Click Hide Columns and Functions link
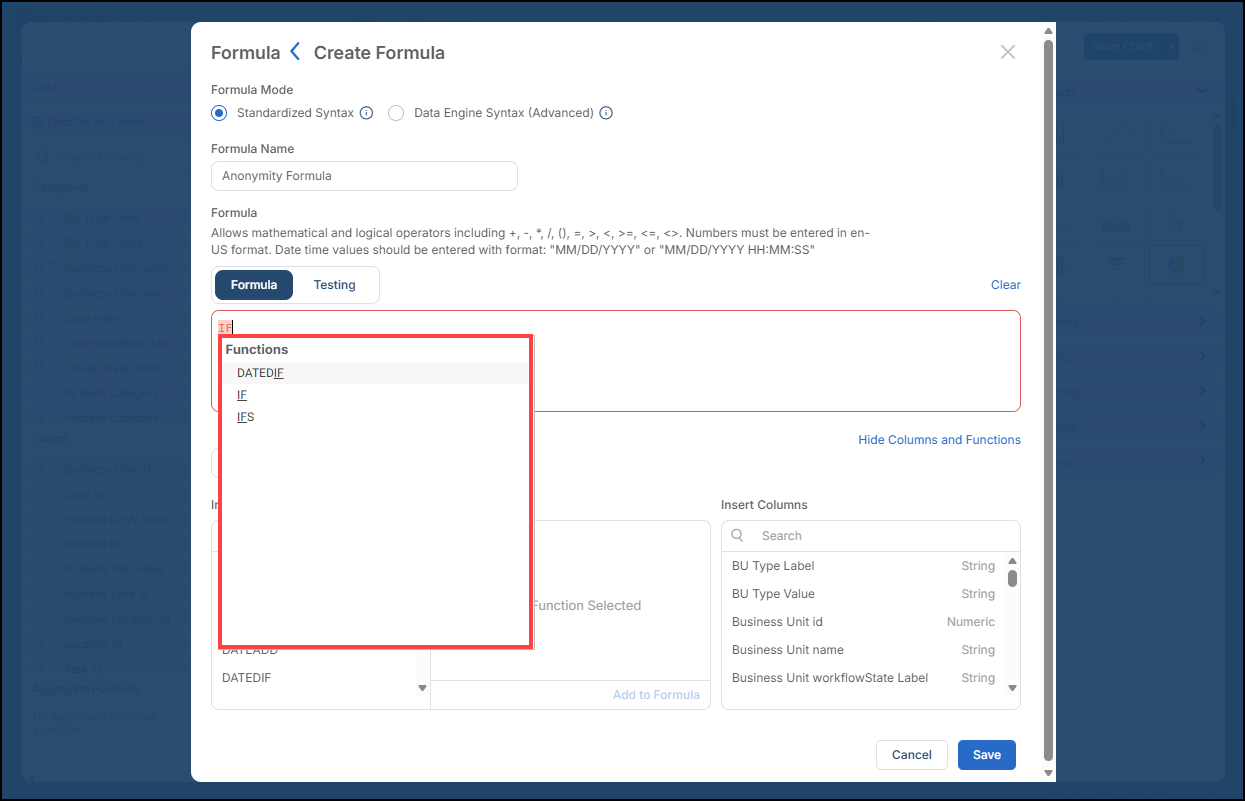Screen dimensions: 1245x801 pyautogui.click(x=939, y=440)
